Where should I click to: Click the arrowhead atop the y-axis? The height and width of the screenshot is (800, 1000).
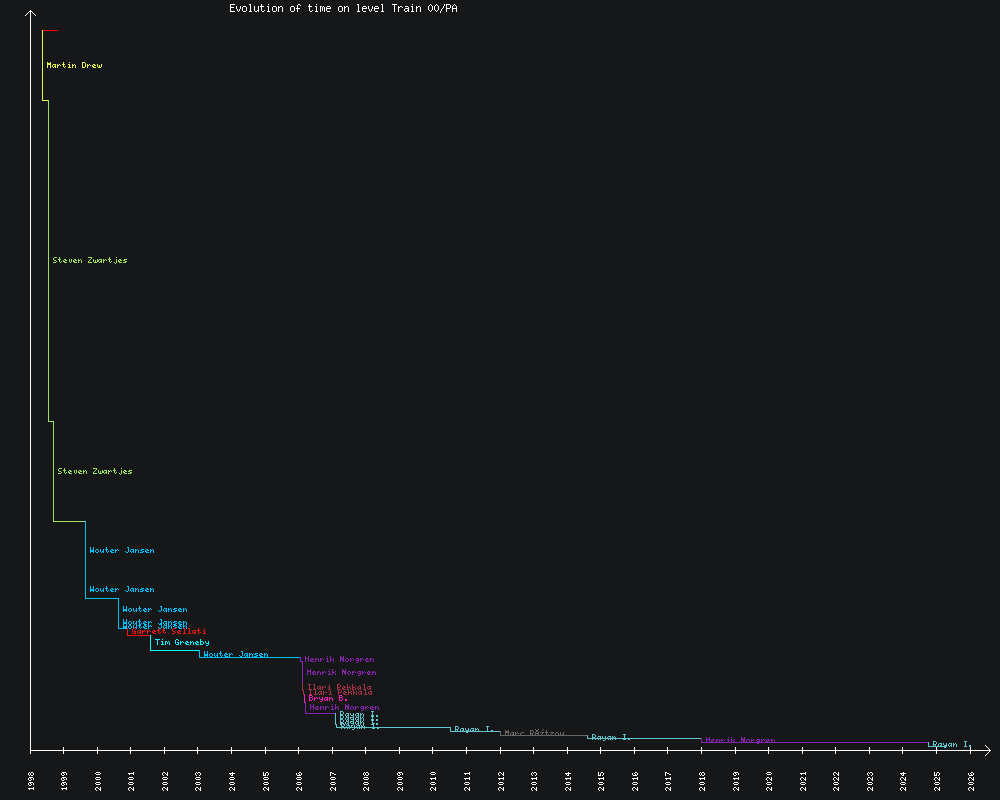31,14
